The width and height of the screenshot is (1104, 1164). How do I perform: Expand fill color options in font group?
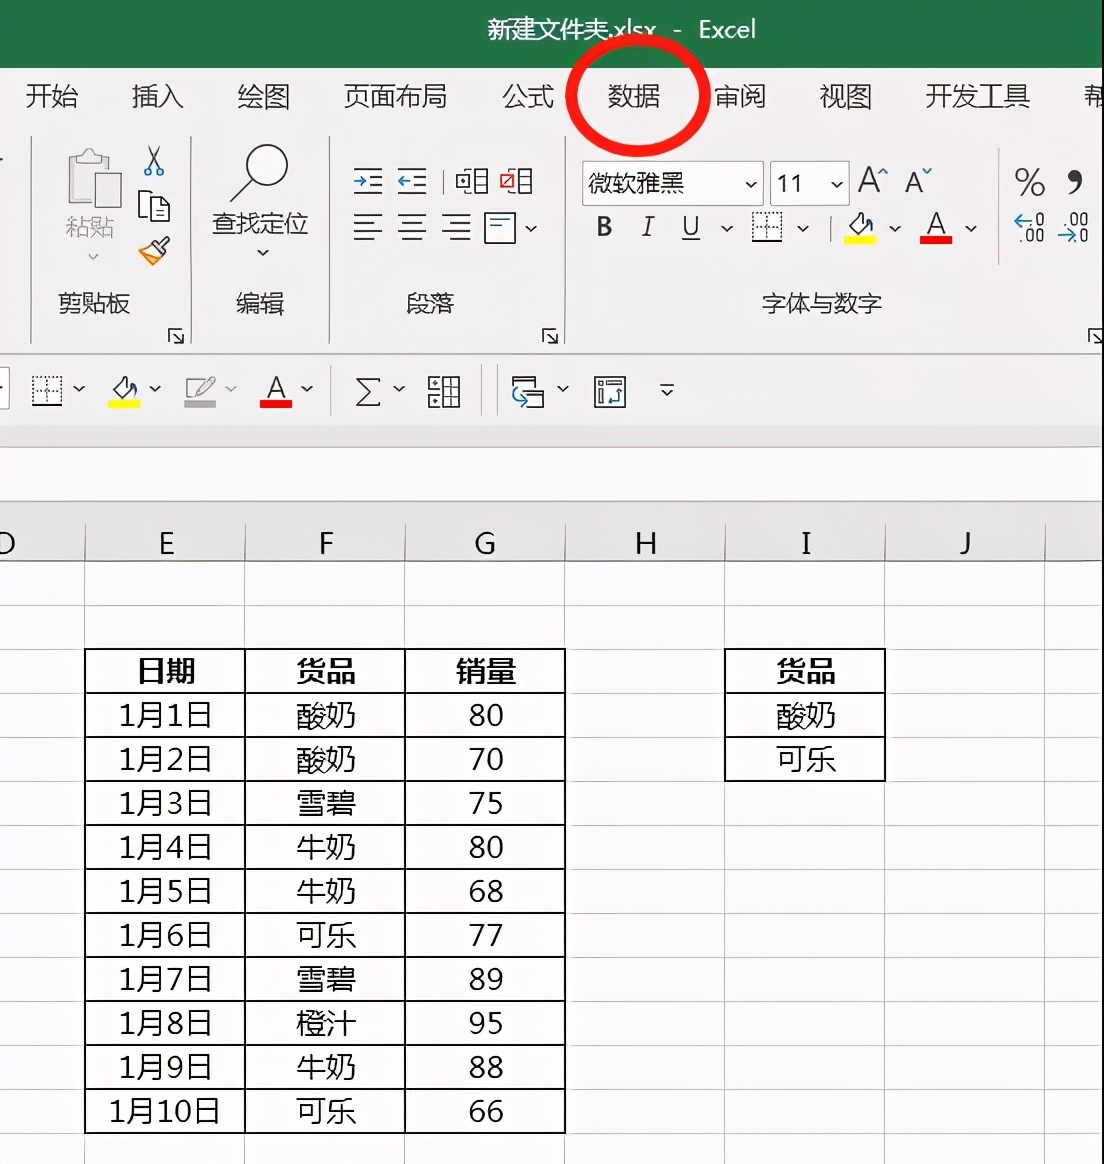pyautogui.click(x=895, y=229)
